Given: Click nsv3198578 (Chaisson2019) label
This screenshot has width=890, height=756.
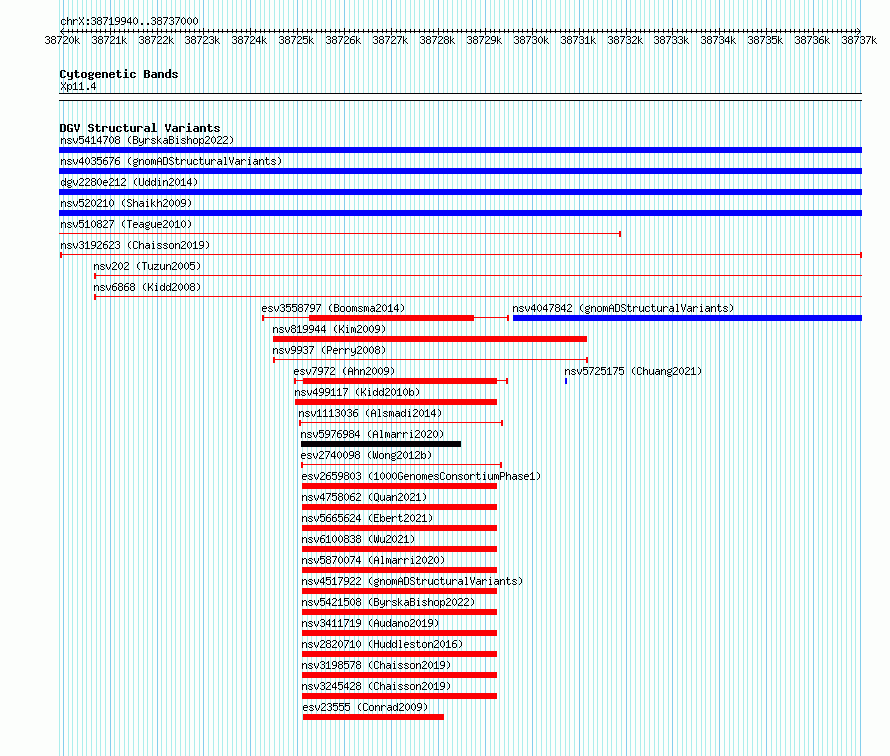Looking at the screenshot, I should click(376, 665).
